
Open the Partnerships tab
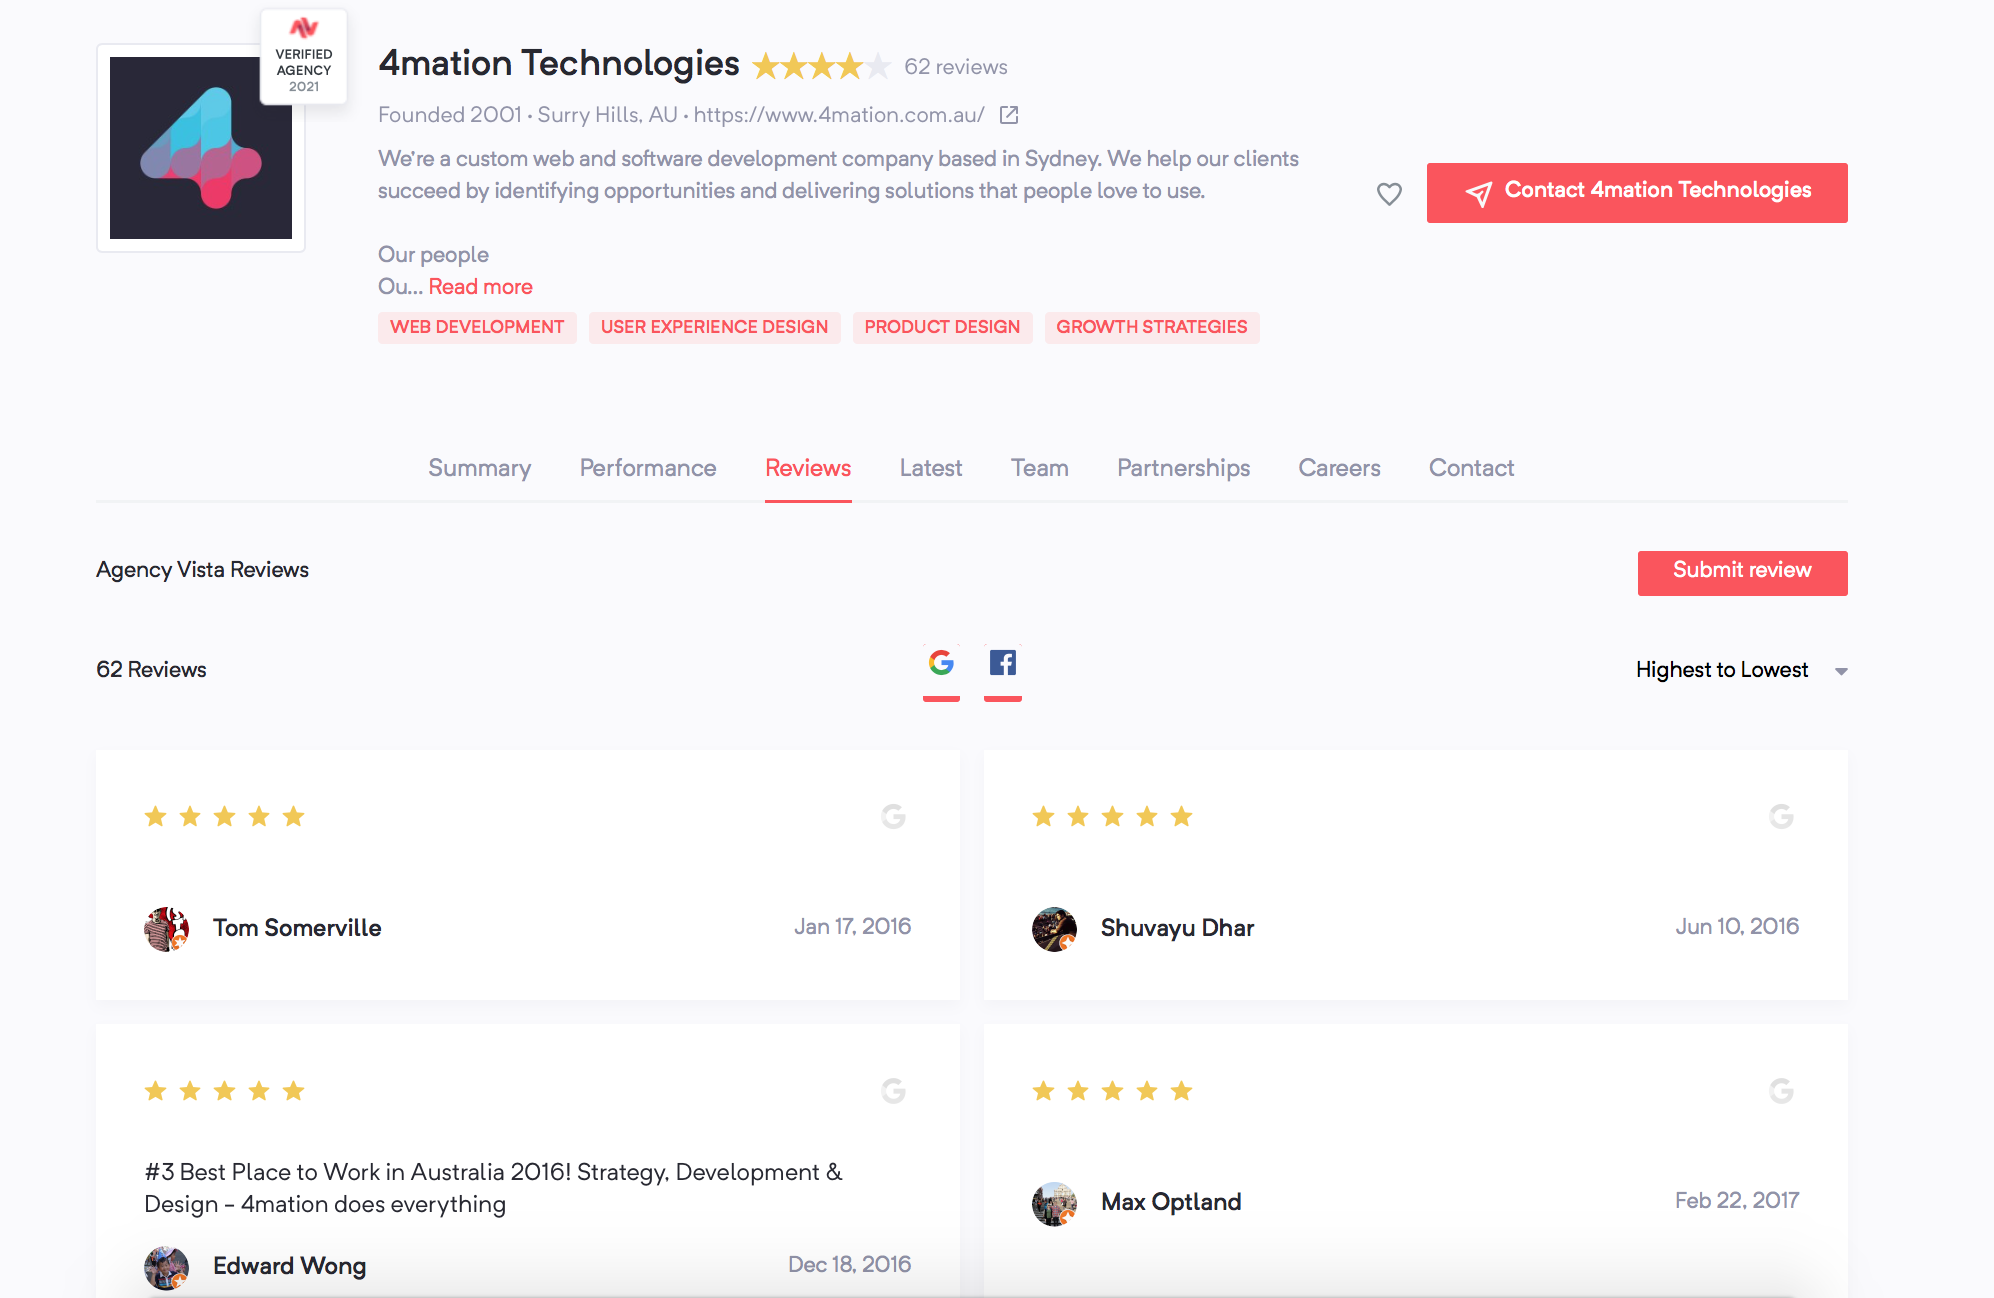pyautogui.click(x=1183, y=468)
